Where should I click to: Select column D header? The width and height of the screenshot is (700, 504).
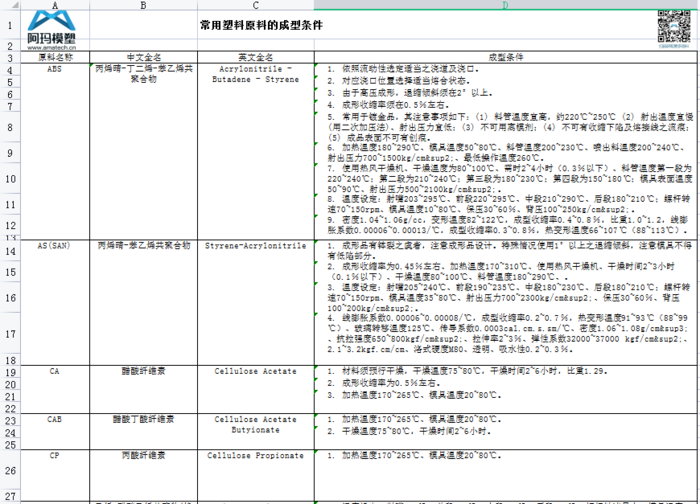[505, 5]
